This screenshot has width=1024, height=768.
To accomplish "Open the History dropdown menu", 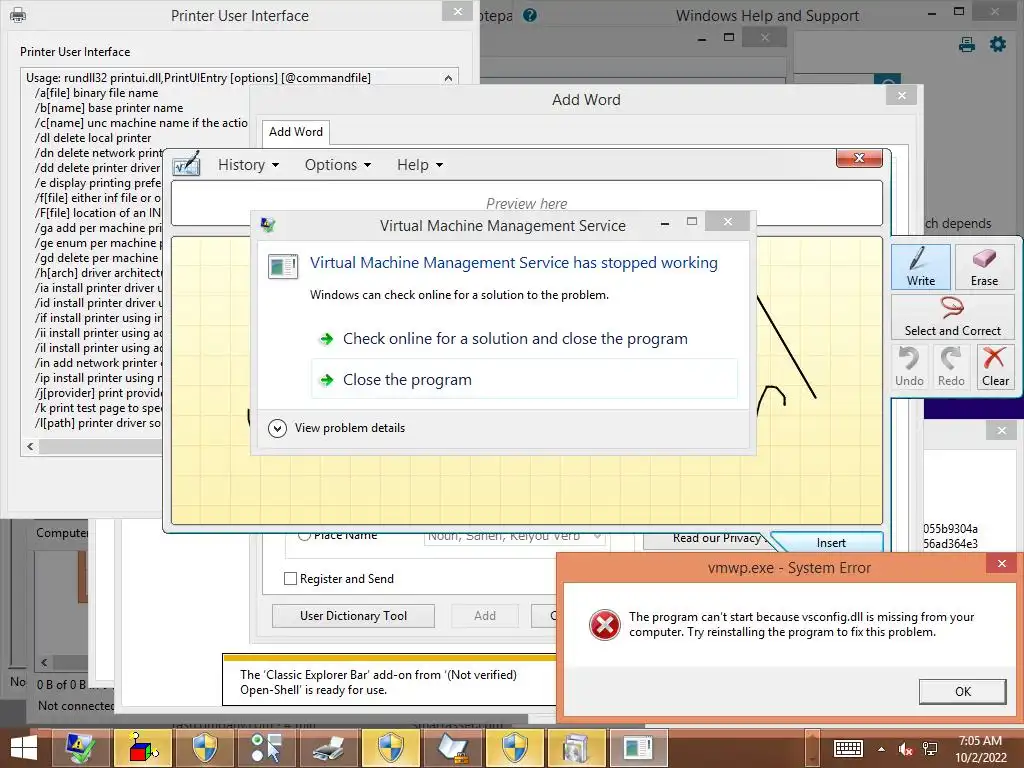I will (x=248, y=165).
